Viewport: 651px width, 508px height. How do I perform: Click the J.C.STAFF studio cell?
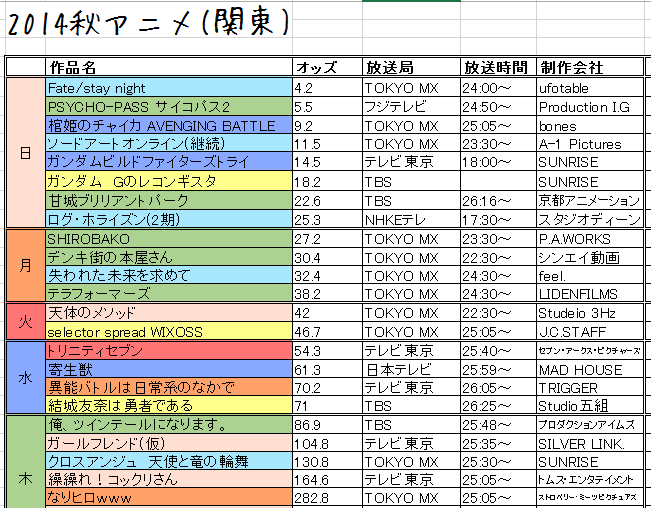590,331
